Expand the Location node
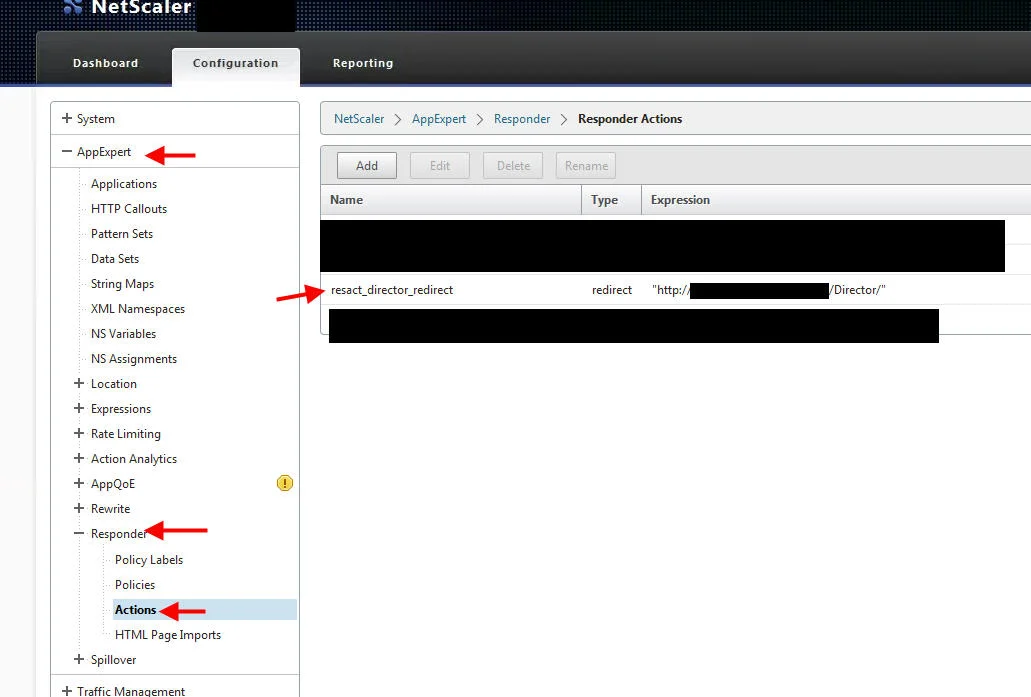Screen dimensions: 1031x697 click(x=79, y=383)
